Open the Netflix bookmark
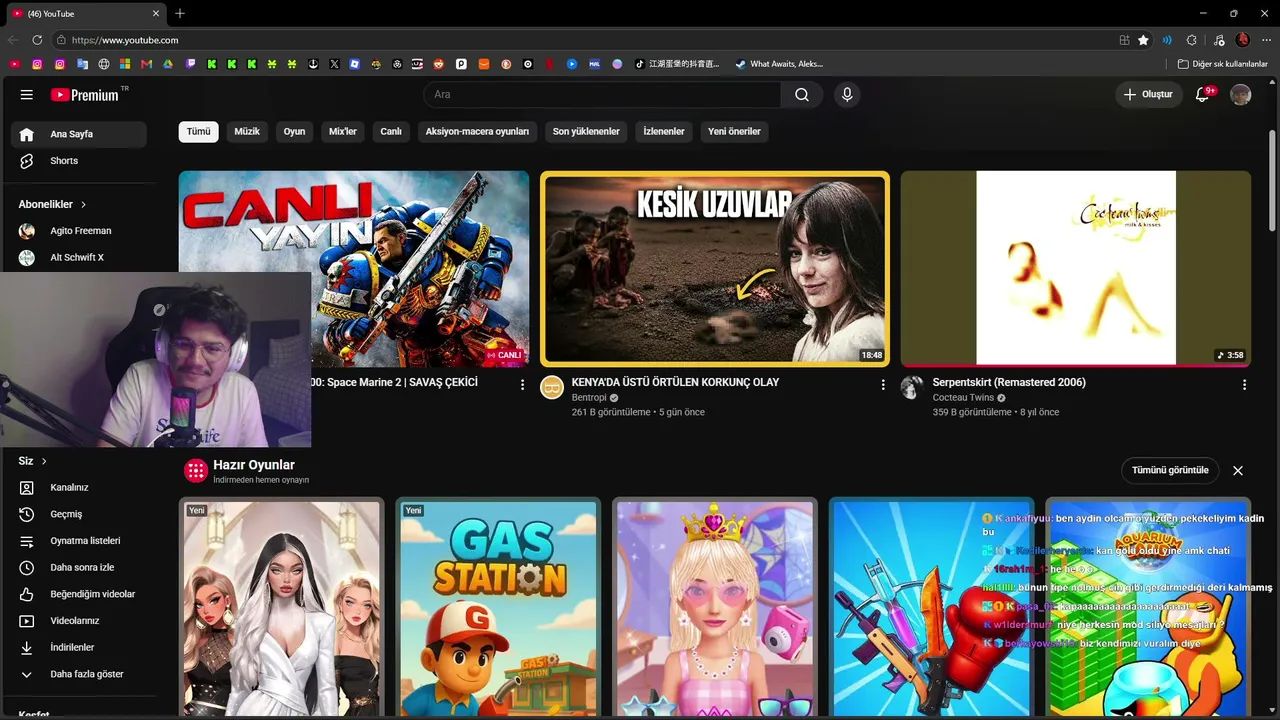 pyautogui.click(x=550, y=64)
